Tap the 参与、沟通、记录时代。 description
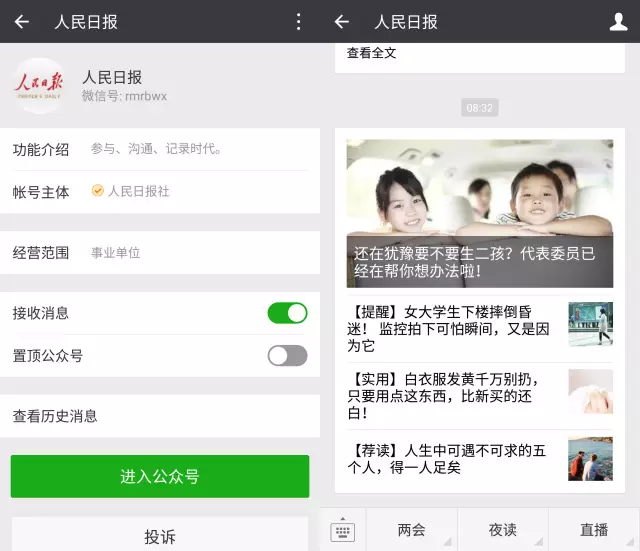The width and height of the screenshot is (640, 551). tap(156, 149)
